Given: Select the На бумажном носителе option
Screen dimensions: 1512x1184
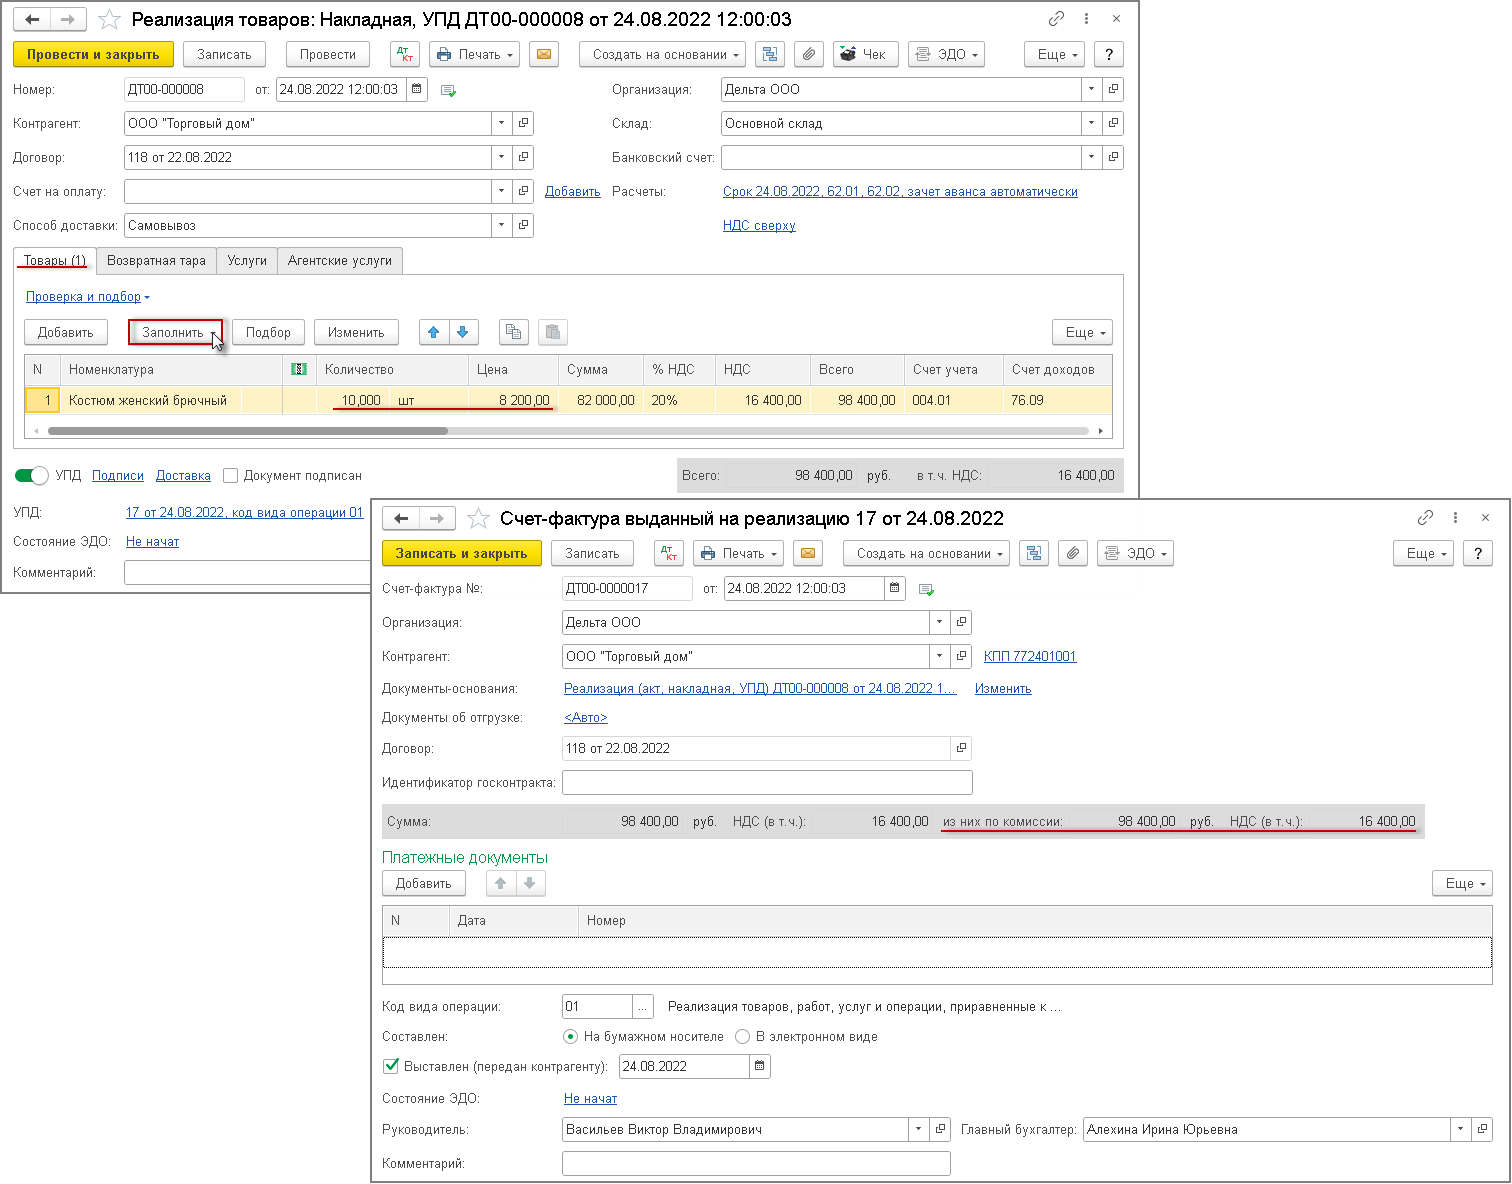Looking at the screenshot, I should click(570, 1036).
